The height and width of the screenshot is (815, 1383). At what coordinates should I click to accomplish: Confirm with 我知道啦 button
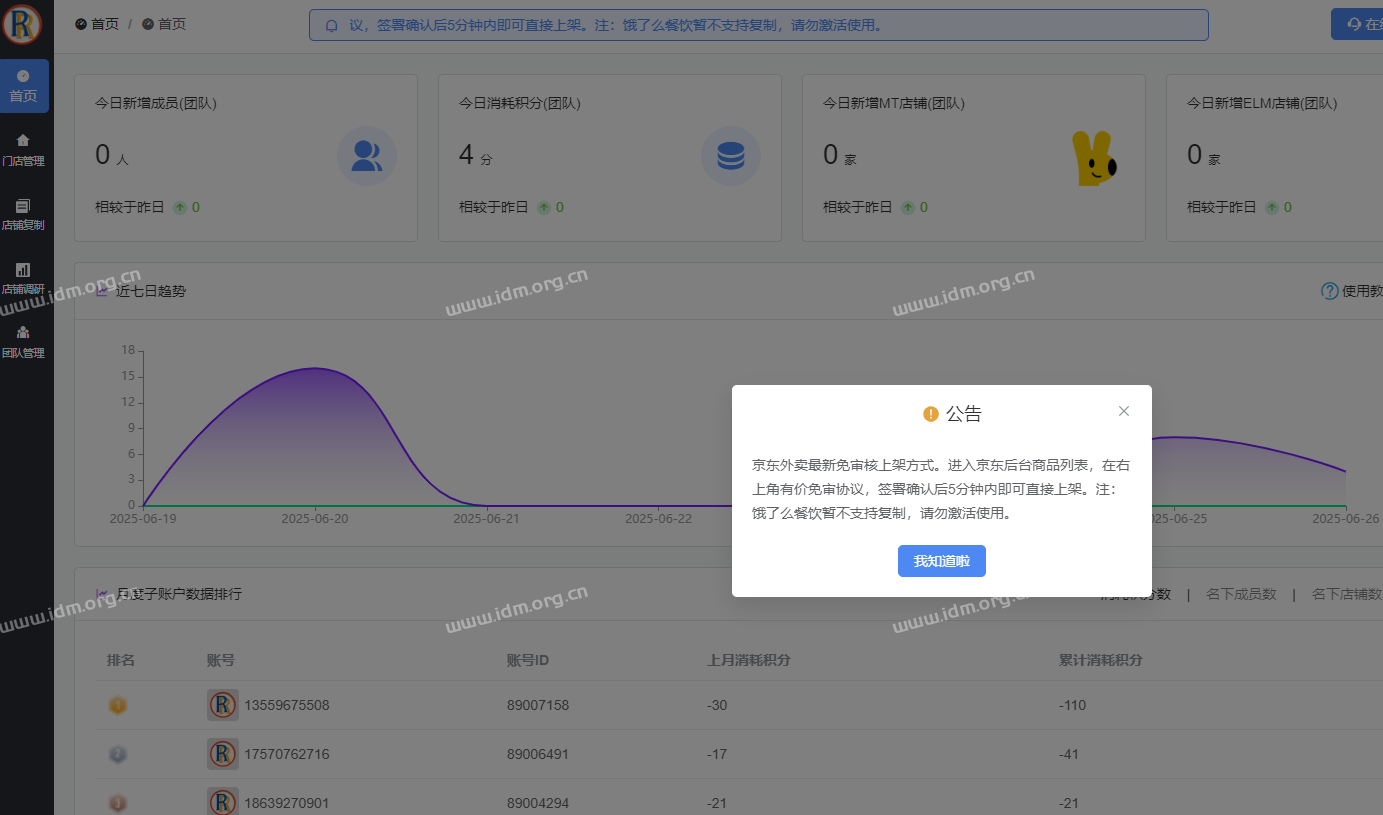click(x=942, y=561)
